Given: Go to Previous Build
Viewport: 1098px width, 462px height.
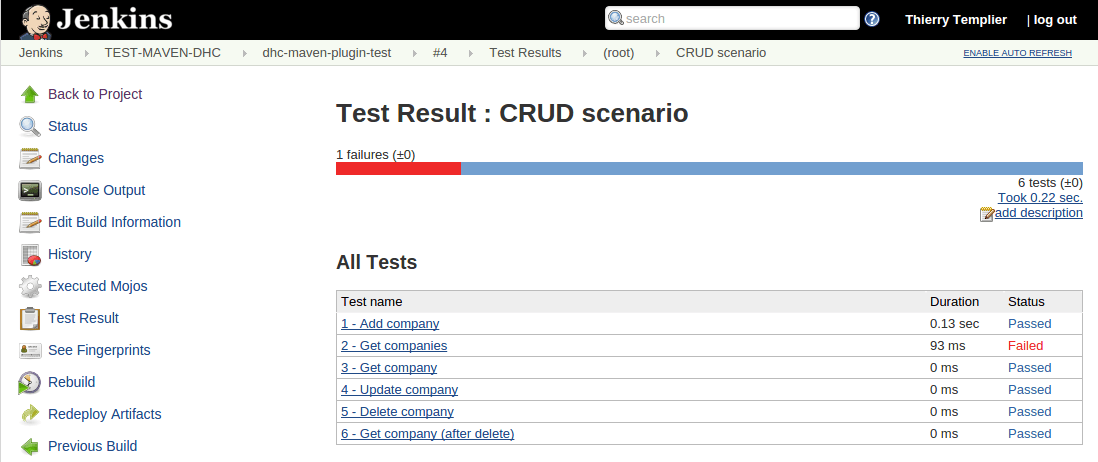Looking at the screenshot, I should point(92,446).
